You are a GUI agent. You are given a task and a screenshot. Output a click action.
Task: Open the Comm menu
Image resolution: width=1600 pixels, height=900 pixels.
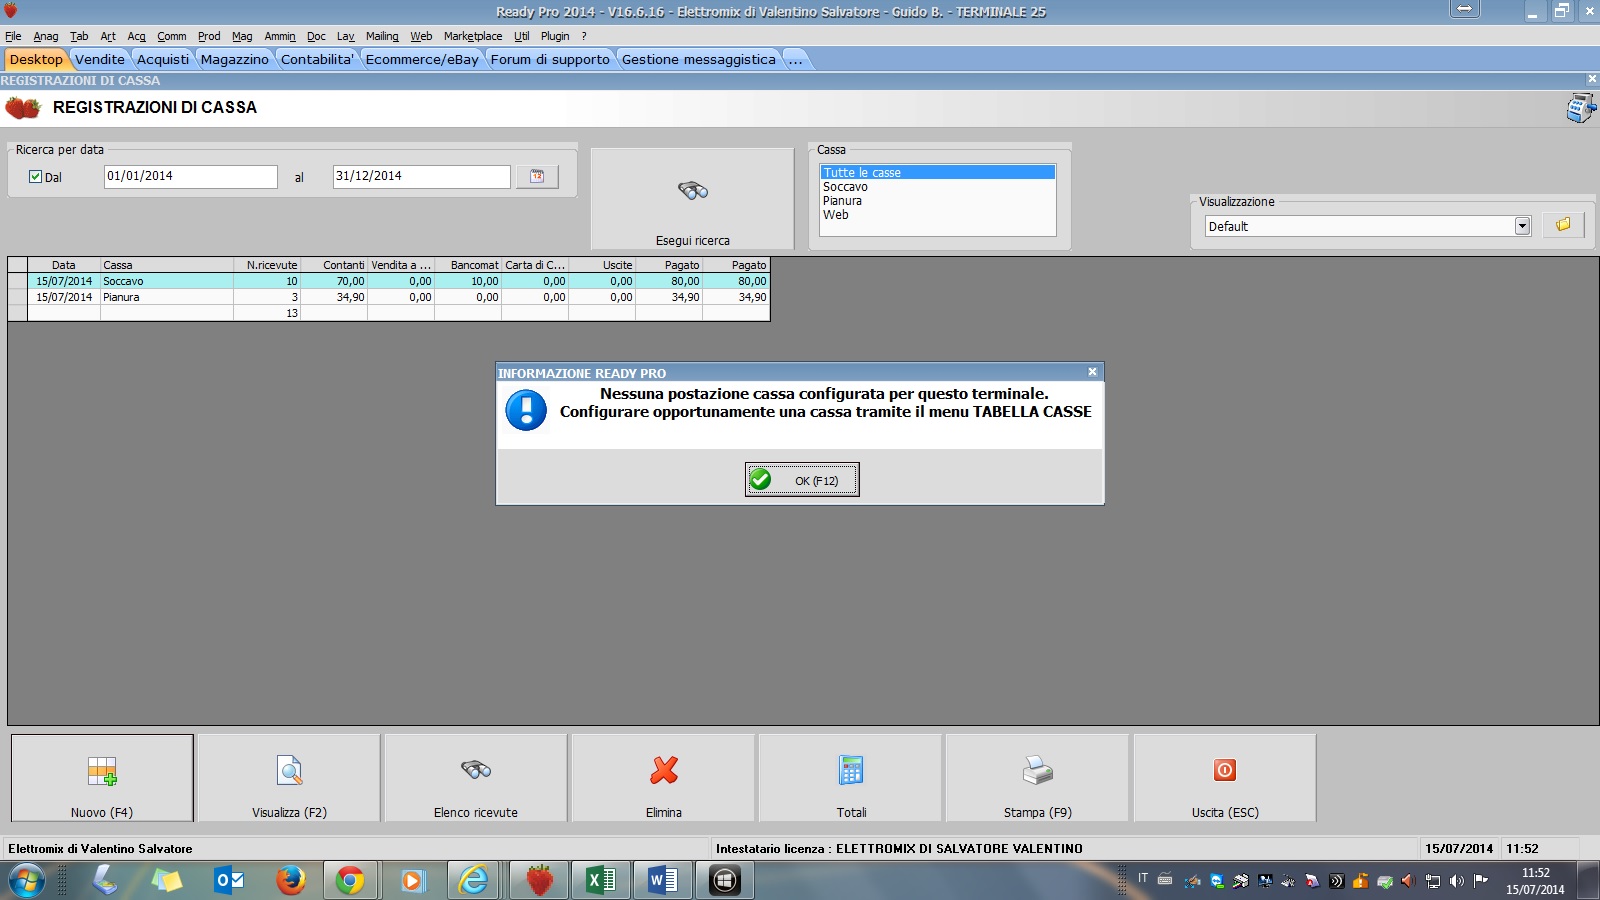[172, 36]
